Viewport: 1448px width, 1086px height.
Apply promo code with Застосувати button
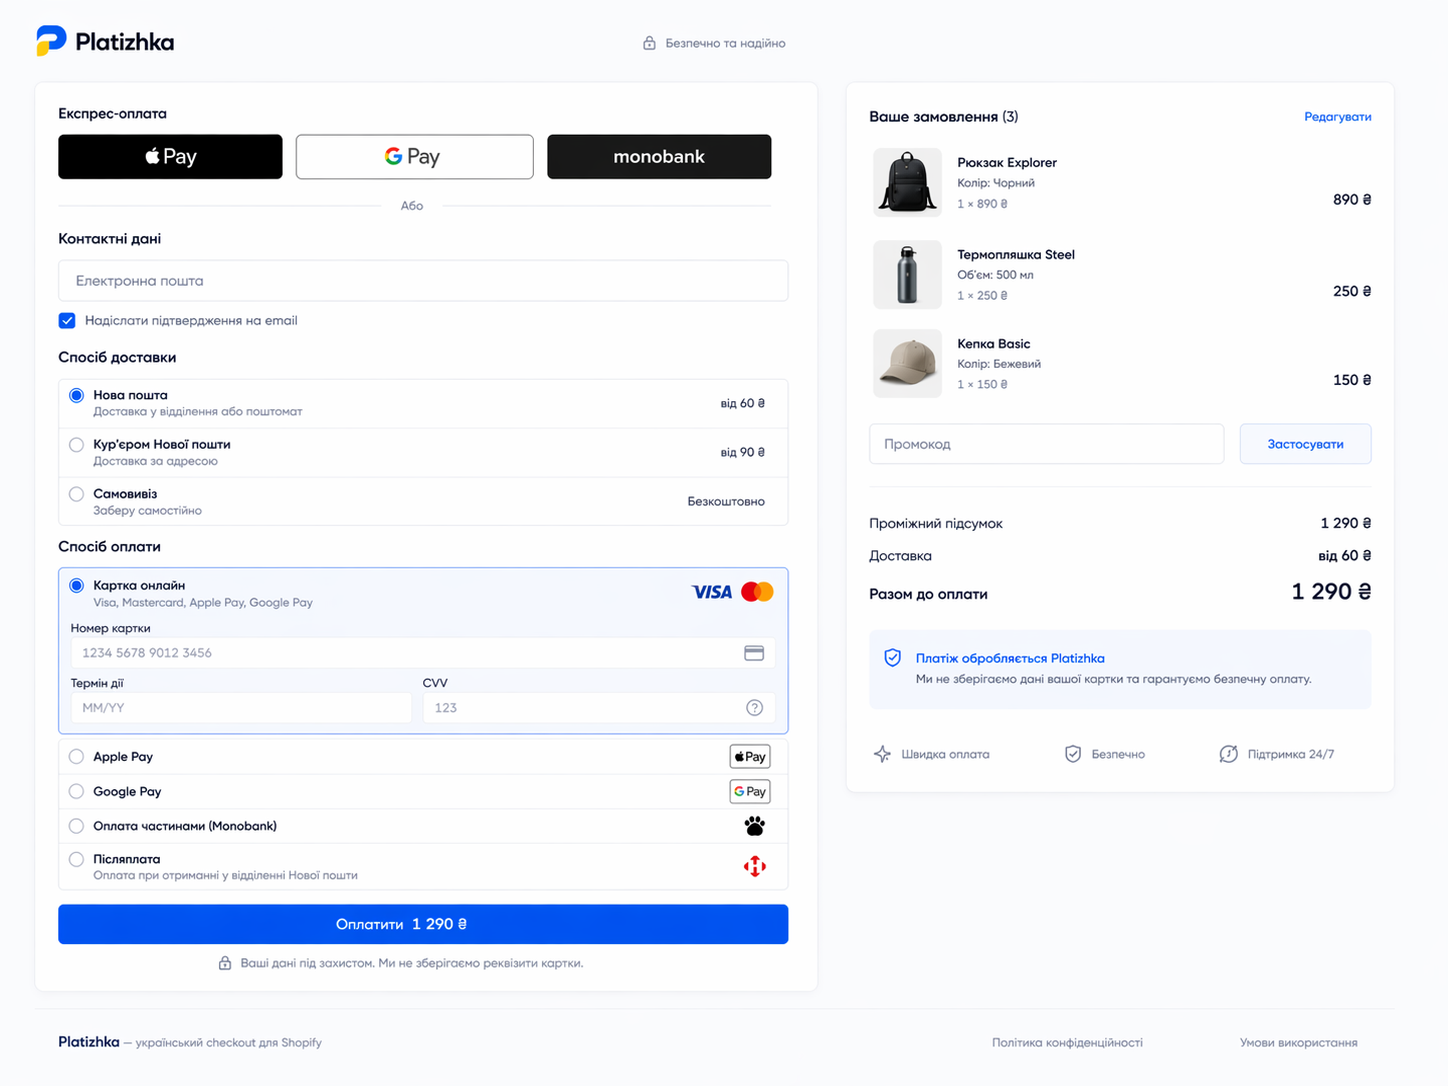(x=1304, y=444)
